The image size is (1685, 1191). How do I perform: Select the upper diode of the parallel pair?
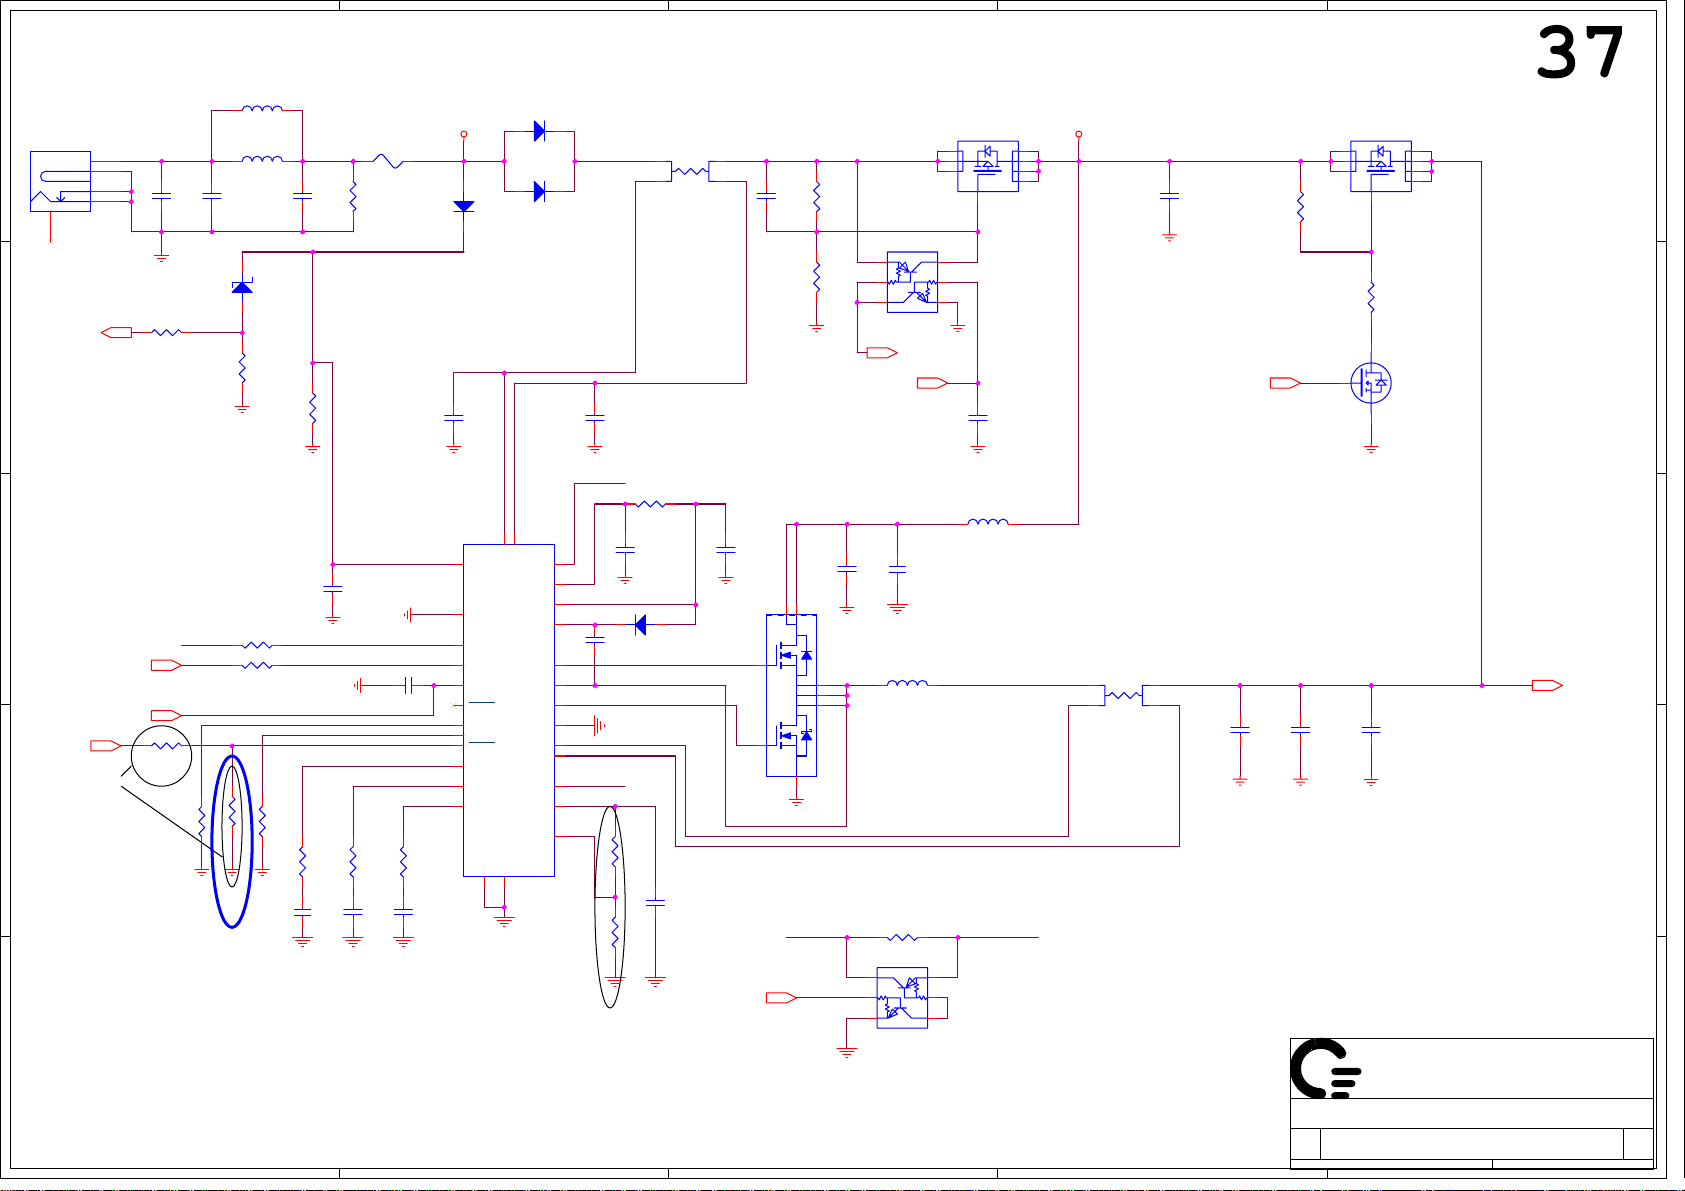click(540, 130)
